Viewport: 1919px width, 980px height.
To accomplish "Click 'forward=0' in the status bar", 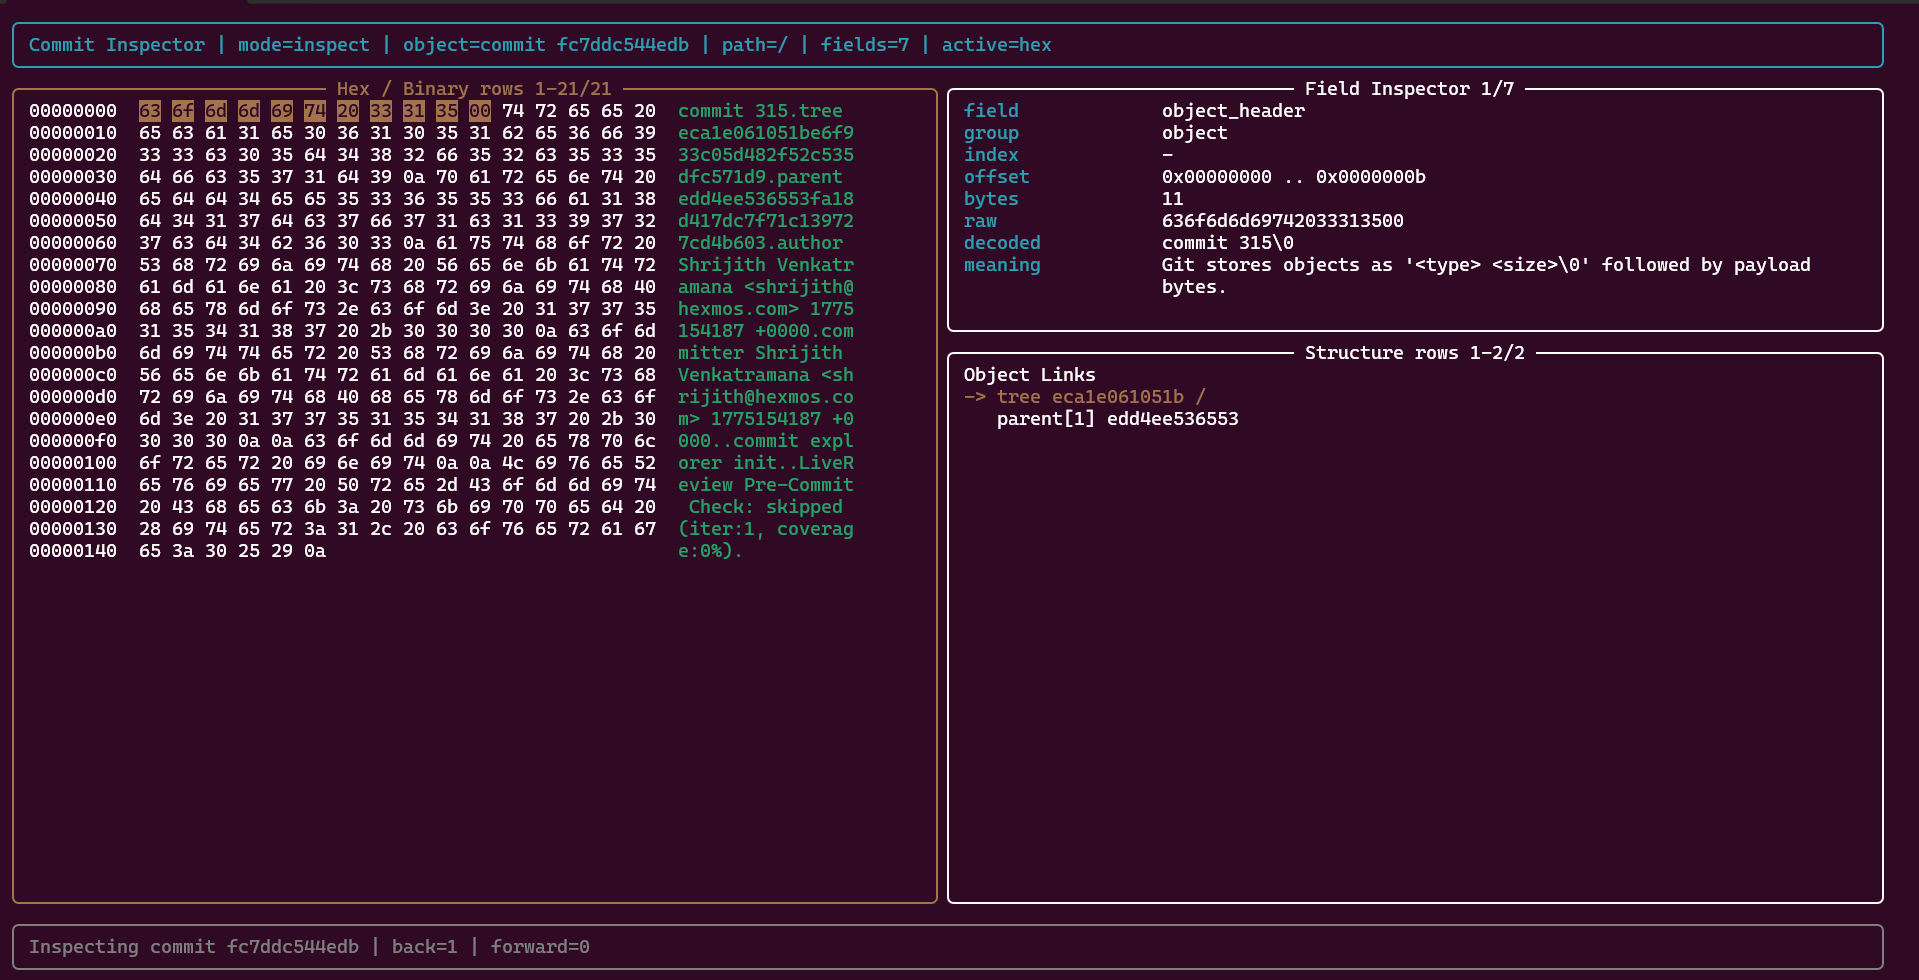I will point(540,947).
